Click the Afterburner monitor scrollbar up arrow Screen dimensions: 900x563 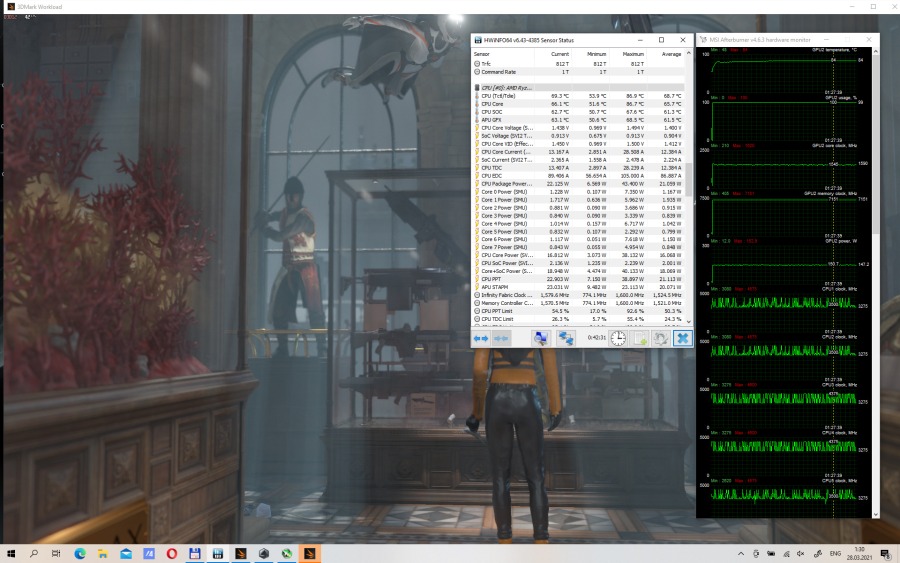point(875,51)
